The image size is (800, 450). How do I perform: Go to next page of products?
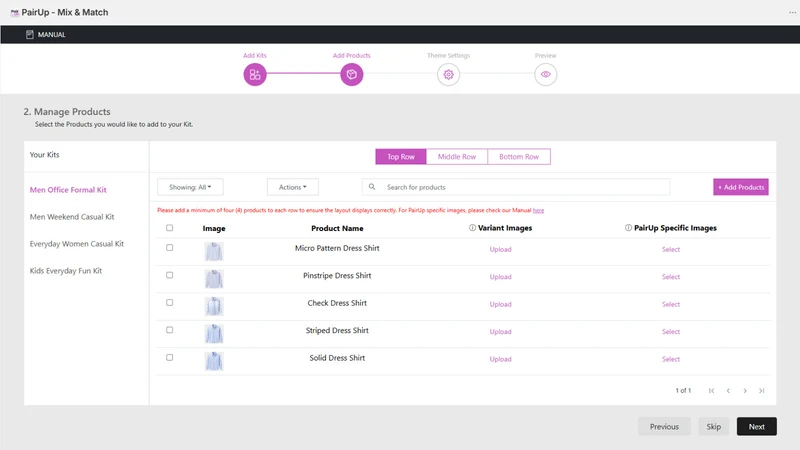(x=745, y=391)
